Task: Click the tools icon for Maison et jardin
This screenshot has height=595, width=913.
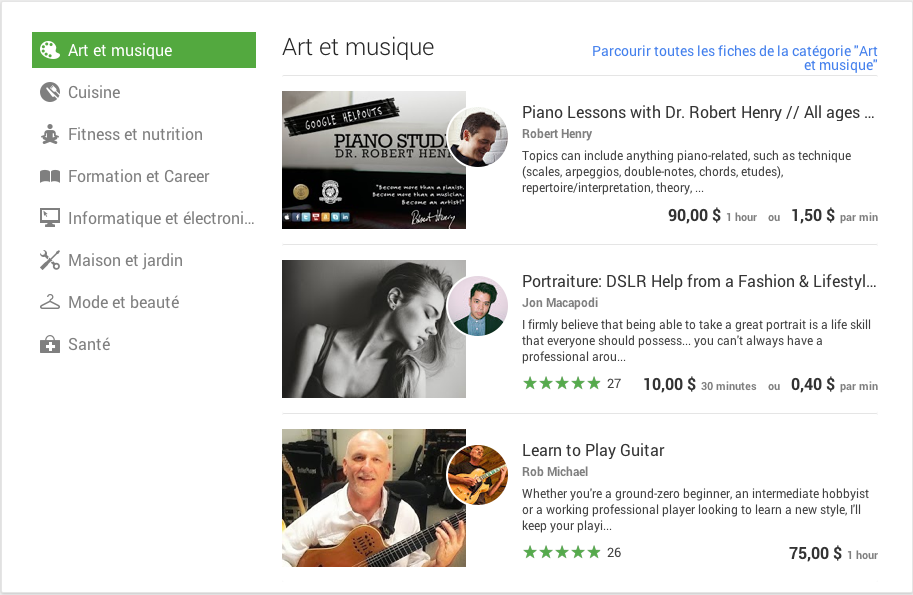Action: pyautogui.click(x=49, y=260)
